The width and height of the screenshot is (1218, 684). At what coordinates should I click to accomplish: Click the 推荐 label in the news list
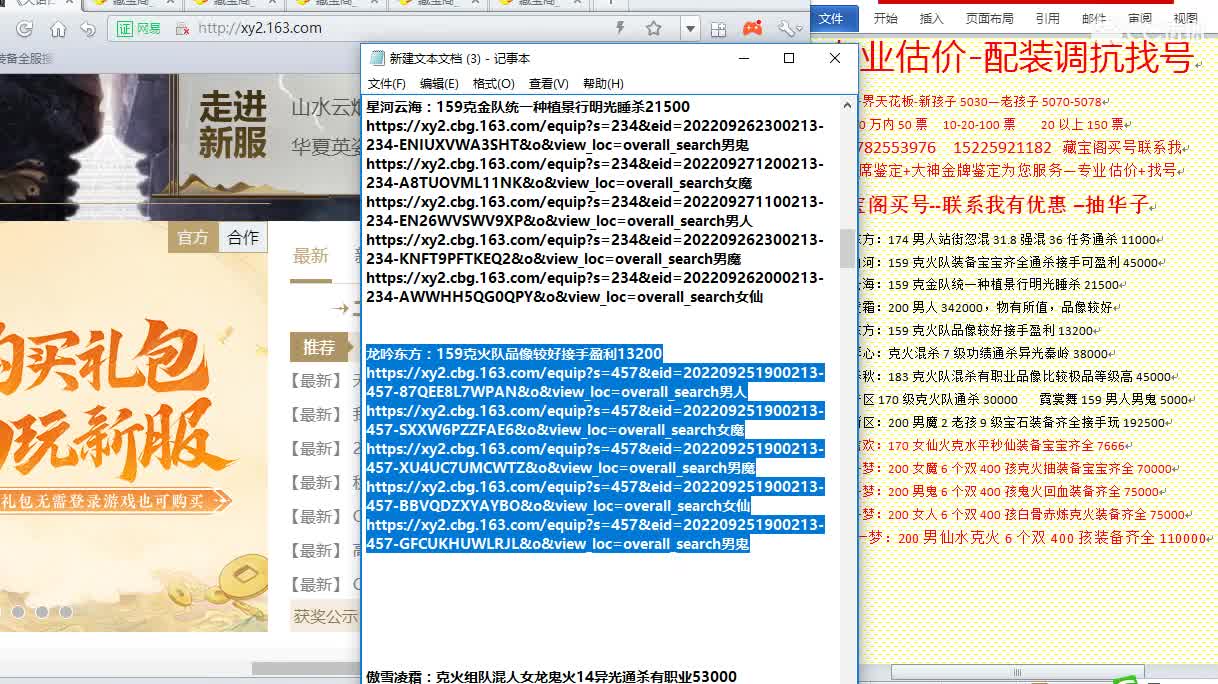coord(319,348)
